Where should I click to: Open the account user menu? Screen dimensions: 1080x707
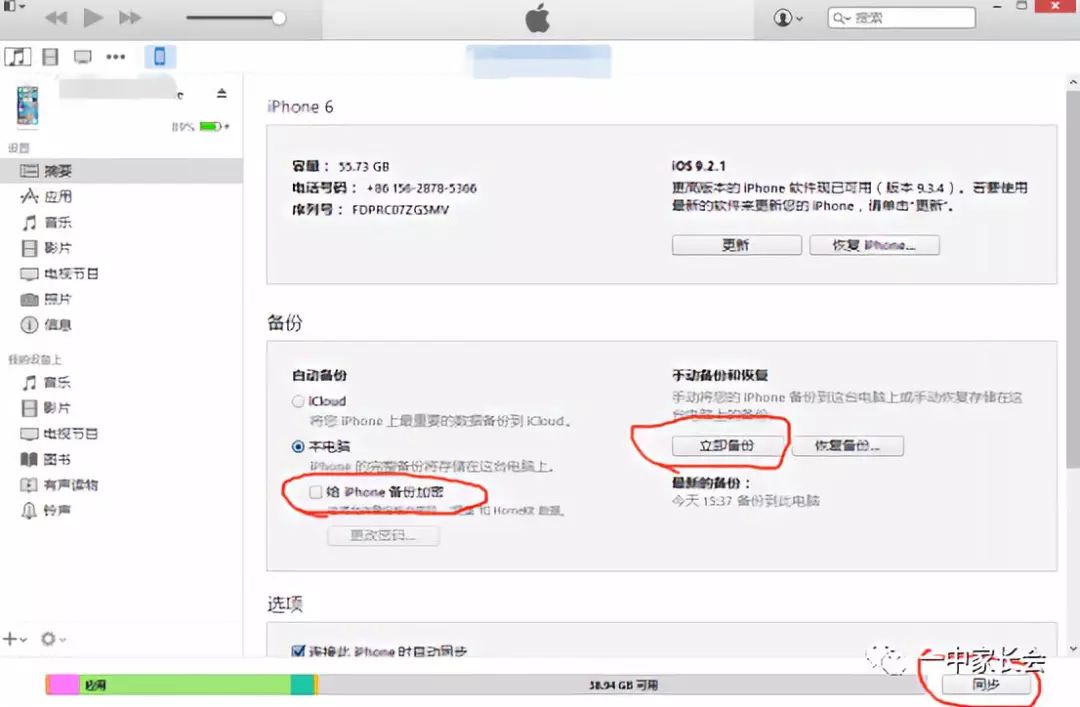pyautogui.click(x=788, y=18)
